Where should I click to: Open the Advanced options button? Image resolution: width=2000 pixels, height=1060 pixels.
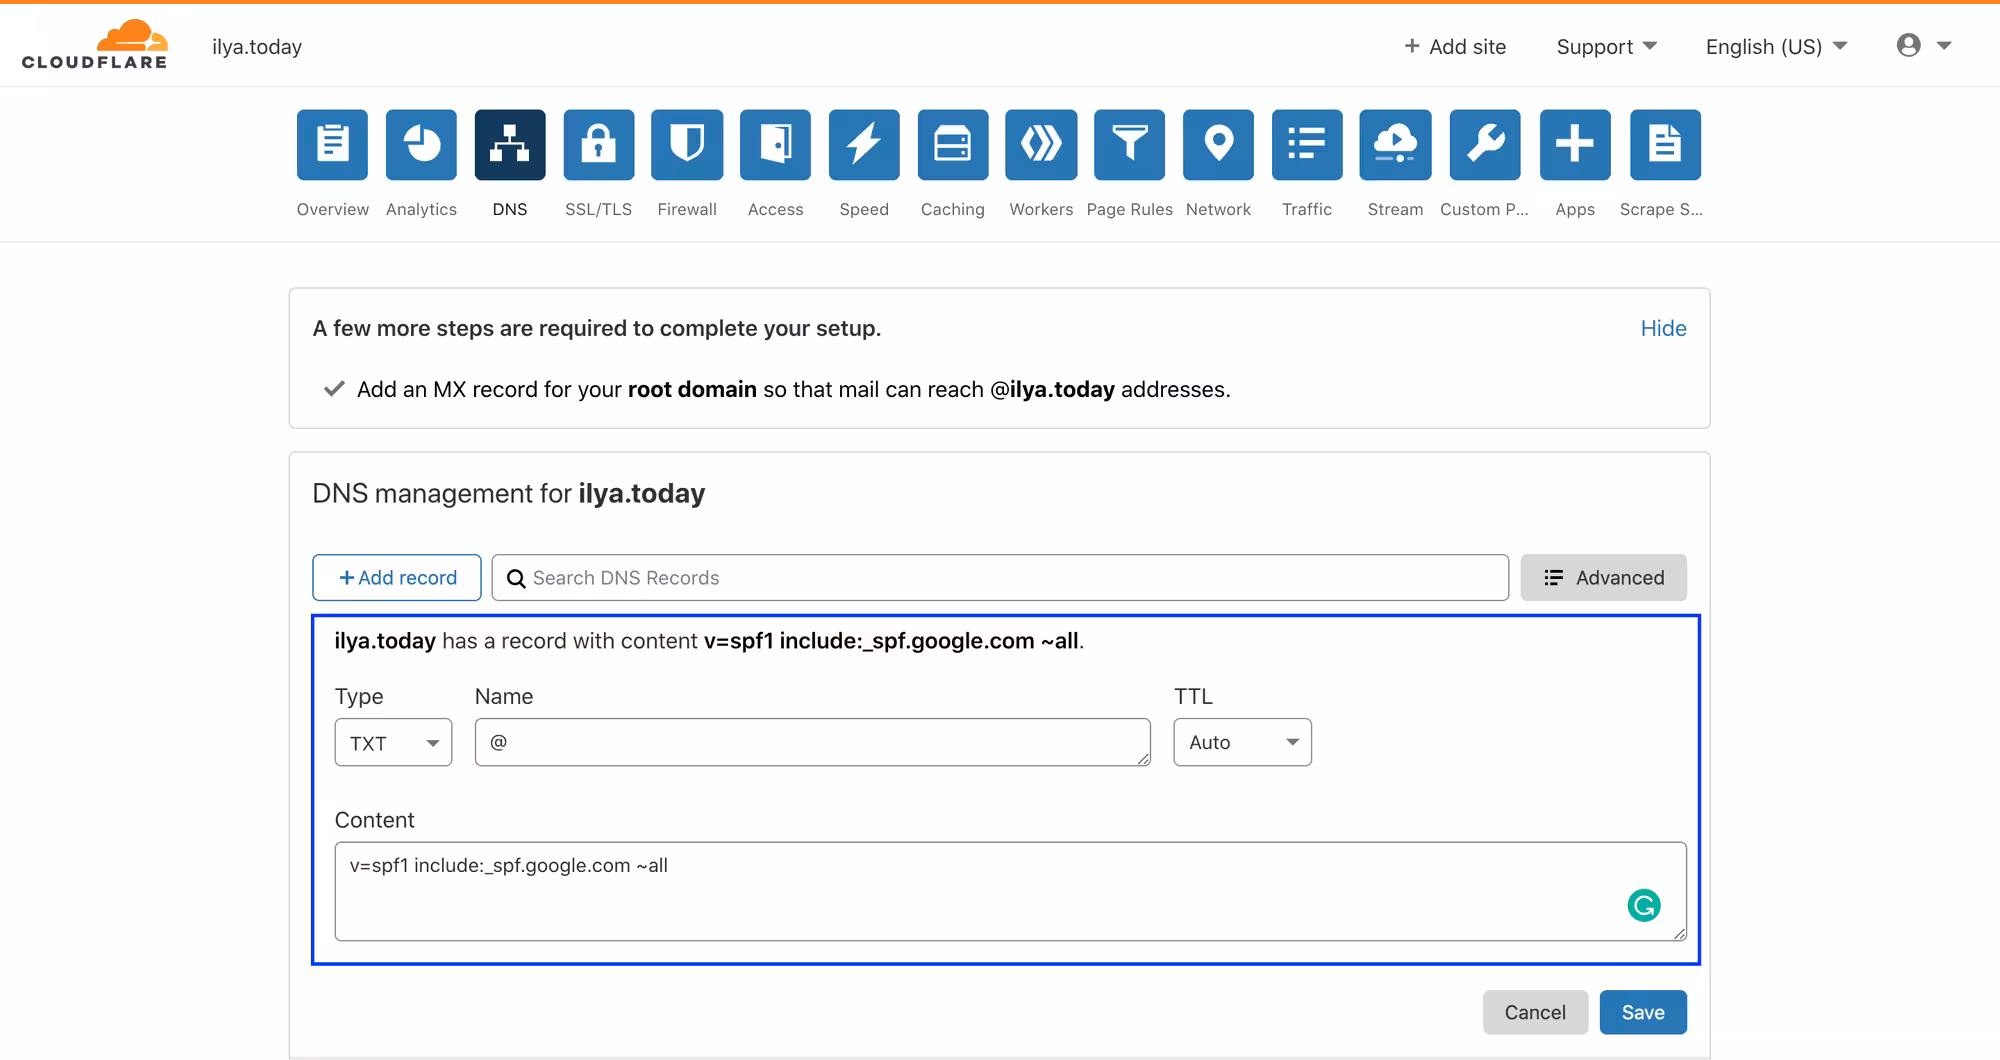(1604, 577)
